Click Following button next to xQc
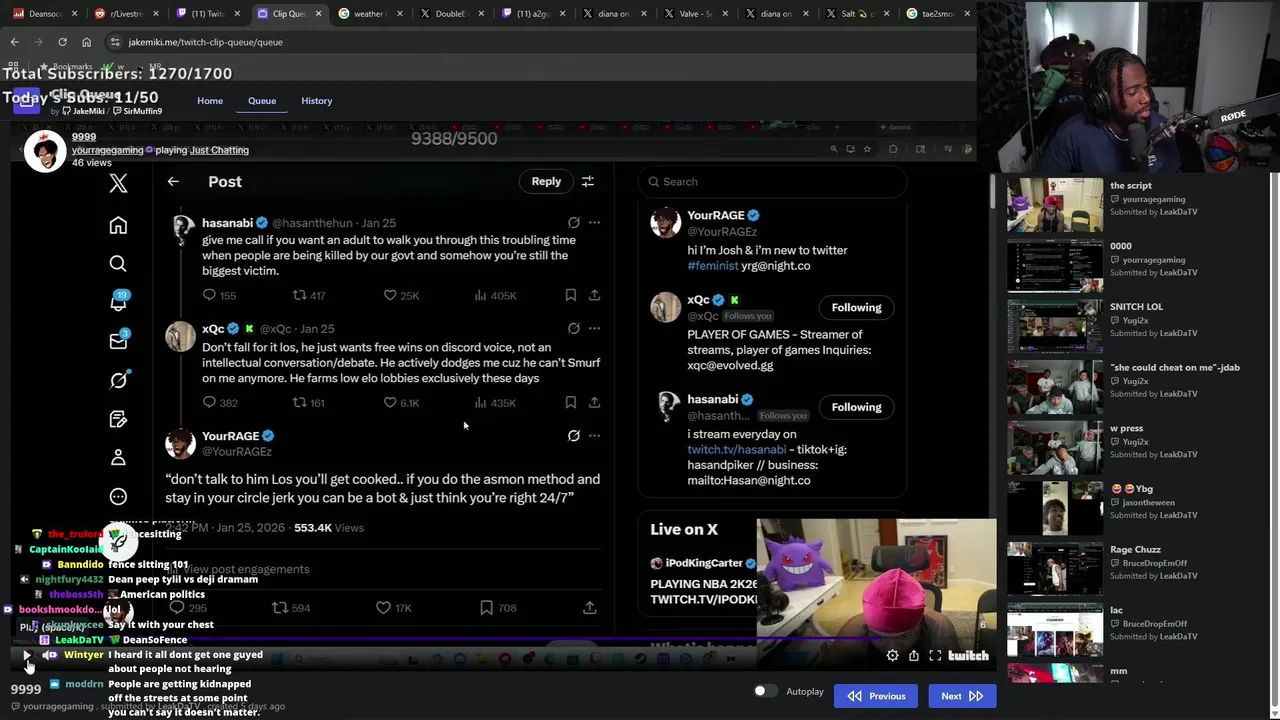 [x=856, y=307]
